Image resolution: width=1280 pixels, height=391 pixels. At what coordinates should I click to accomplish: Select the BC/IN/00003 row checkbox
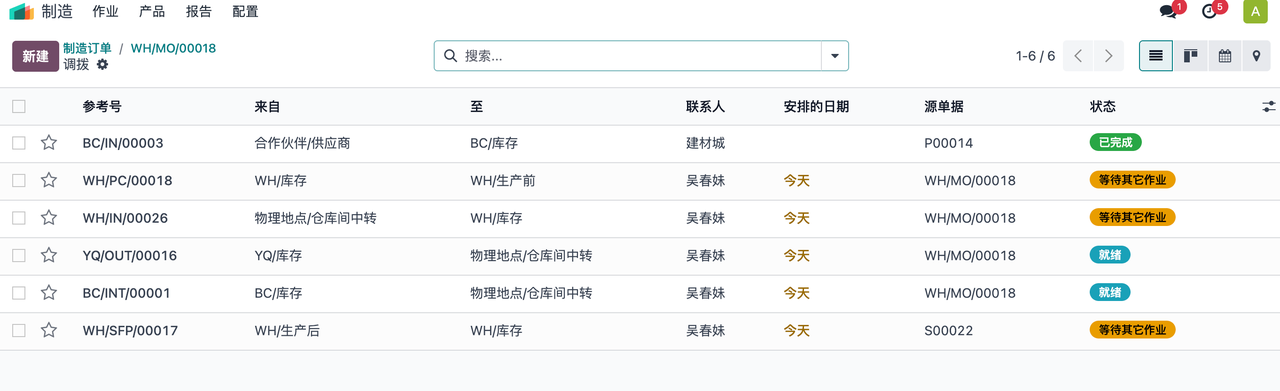[x=19, y=143]
